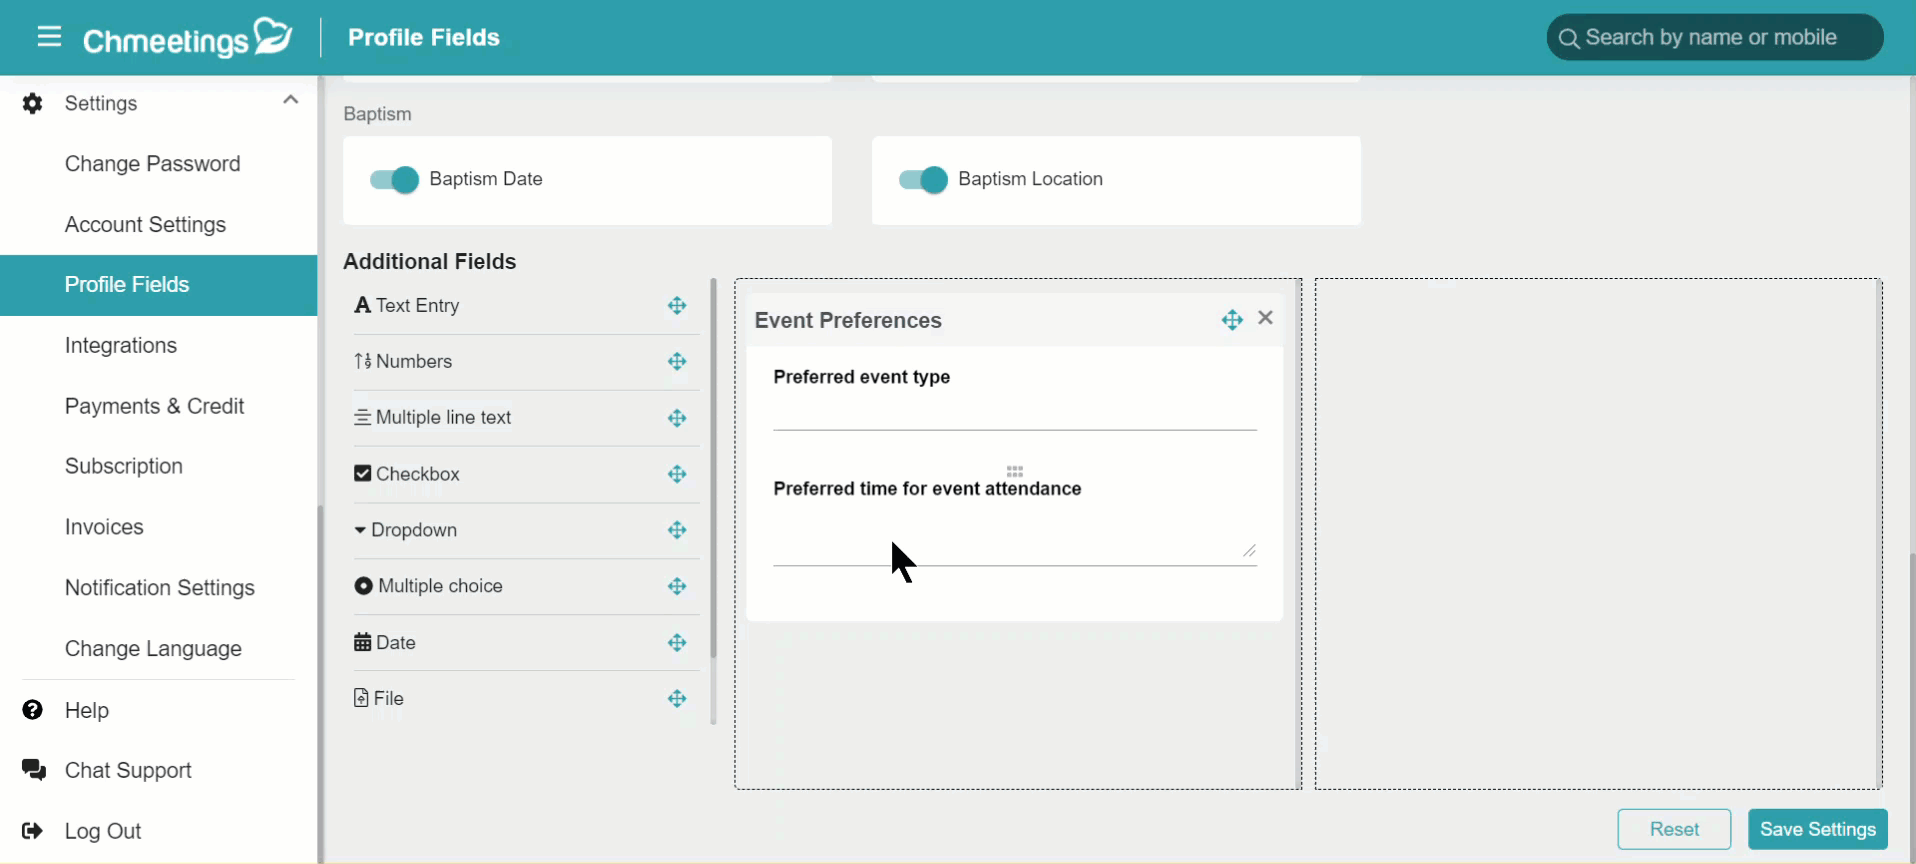Open Subscription page
The width and height of the screenshot is (1916, 864).
coord(124,467)
